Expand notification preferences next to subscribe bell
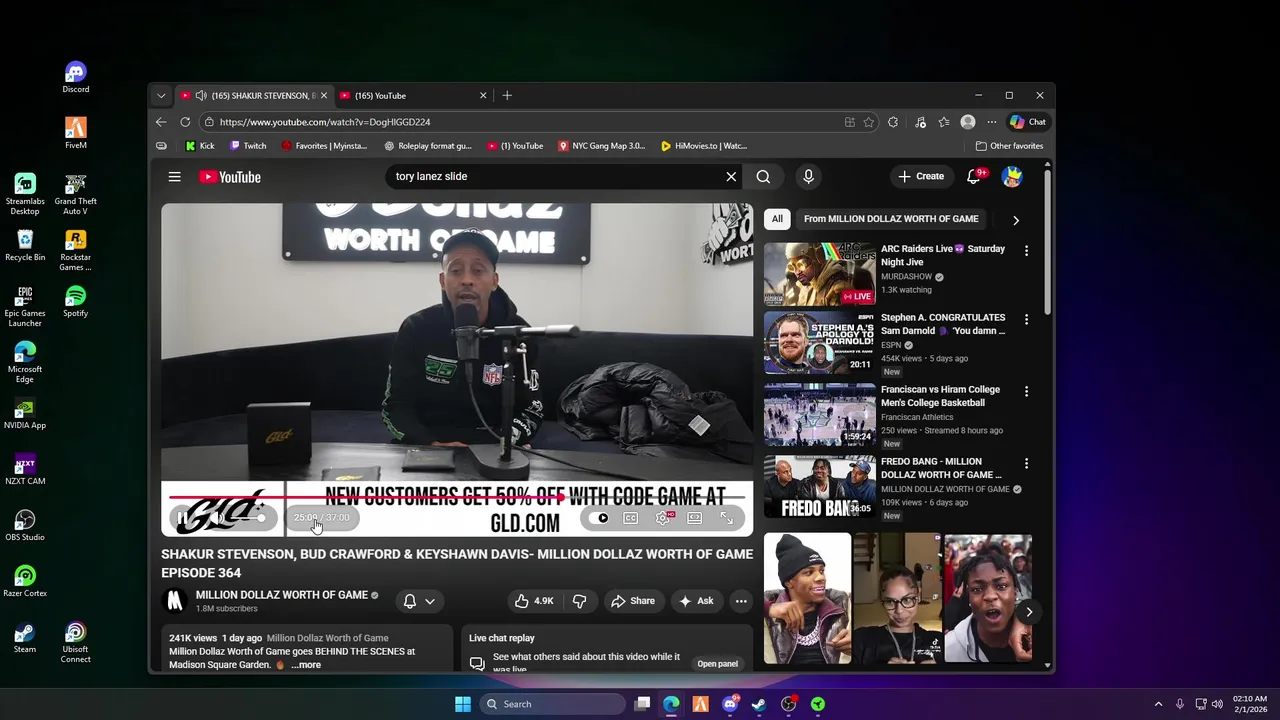The height and width of the screenshot is (720, 1280). pyautogui.click(x=430, y=601)
